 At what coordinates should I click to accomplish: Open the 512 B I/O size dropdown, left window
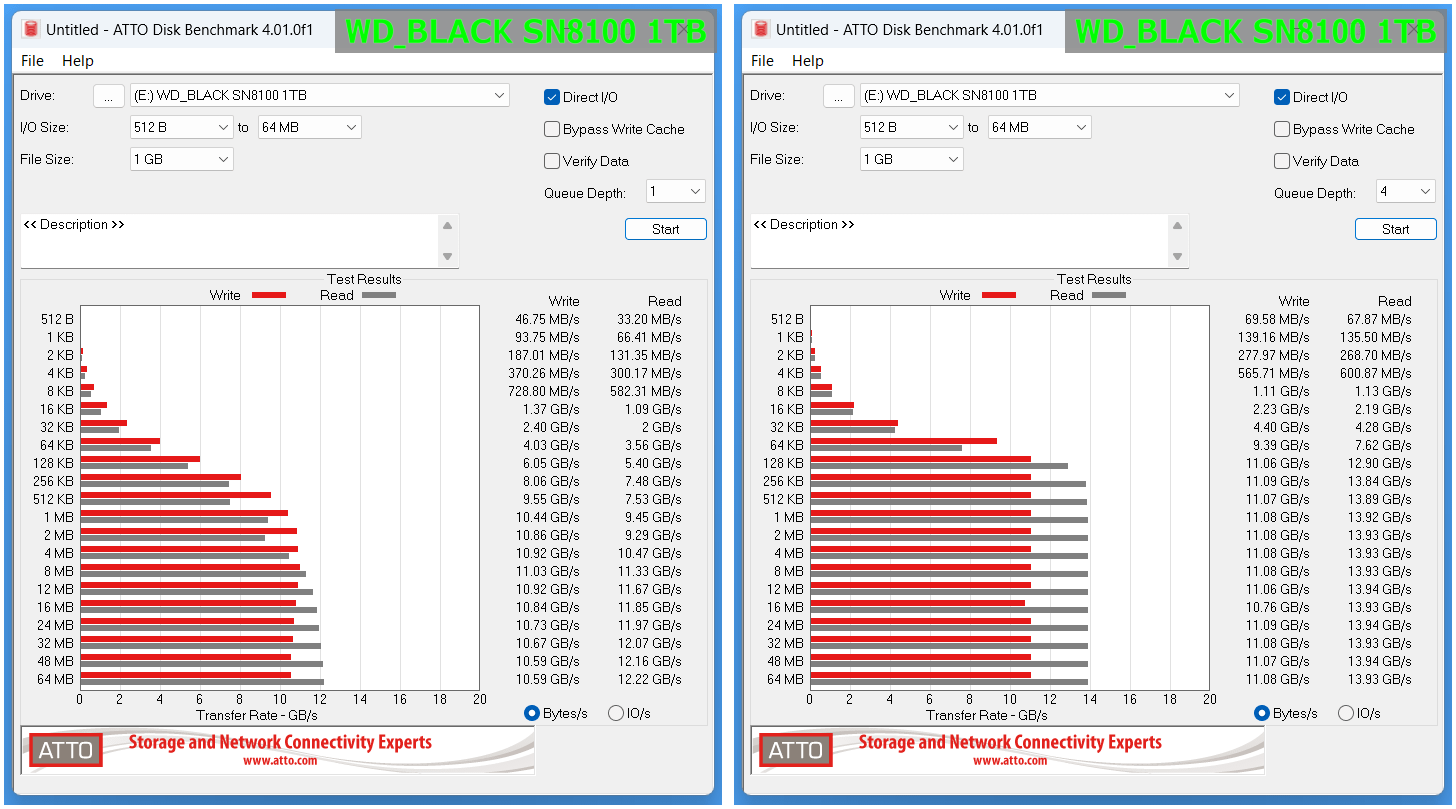tap(182, 128)
